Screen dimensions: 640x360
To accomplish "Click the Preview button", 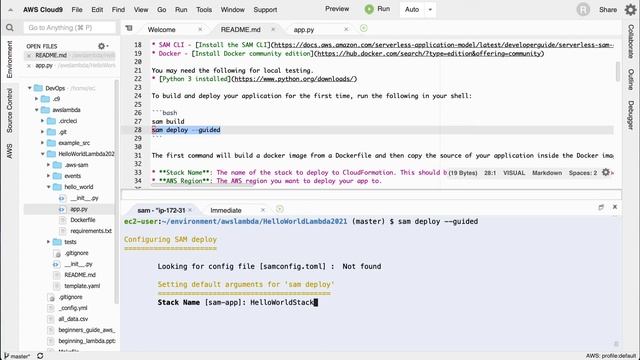I will coord(337,9).
